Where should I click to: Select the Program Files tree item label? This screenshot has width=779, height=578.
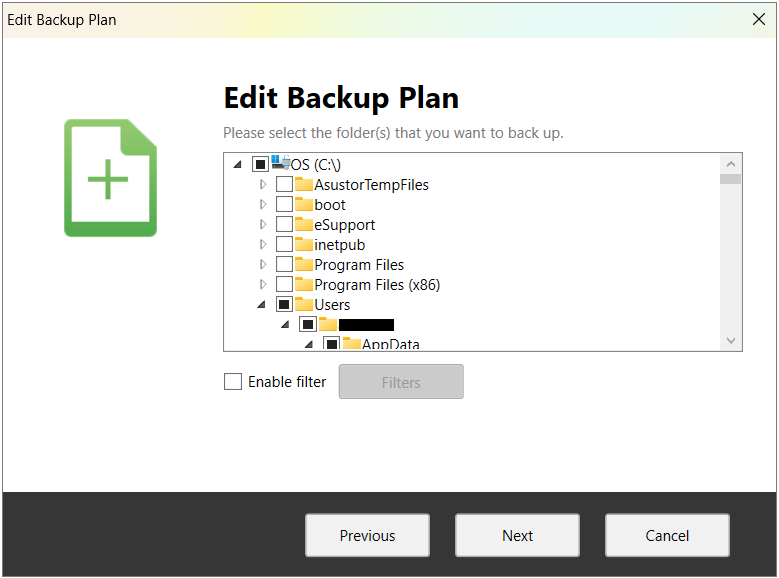tap(359, 264)
